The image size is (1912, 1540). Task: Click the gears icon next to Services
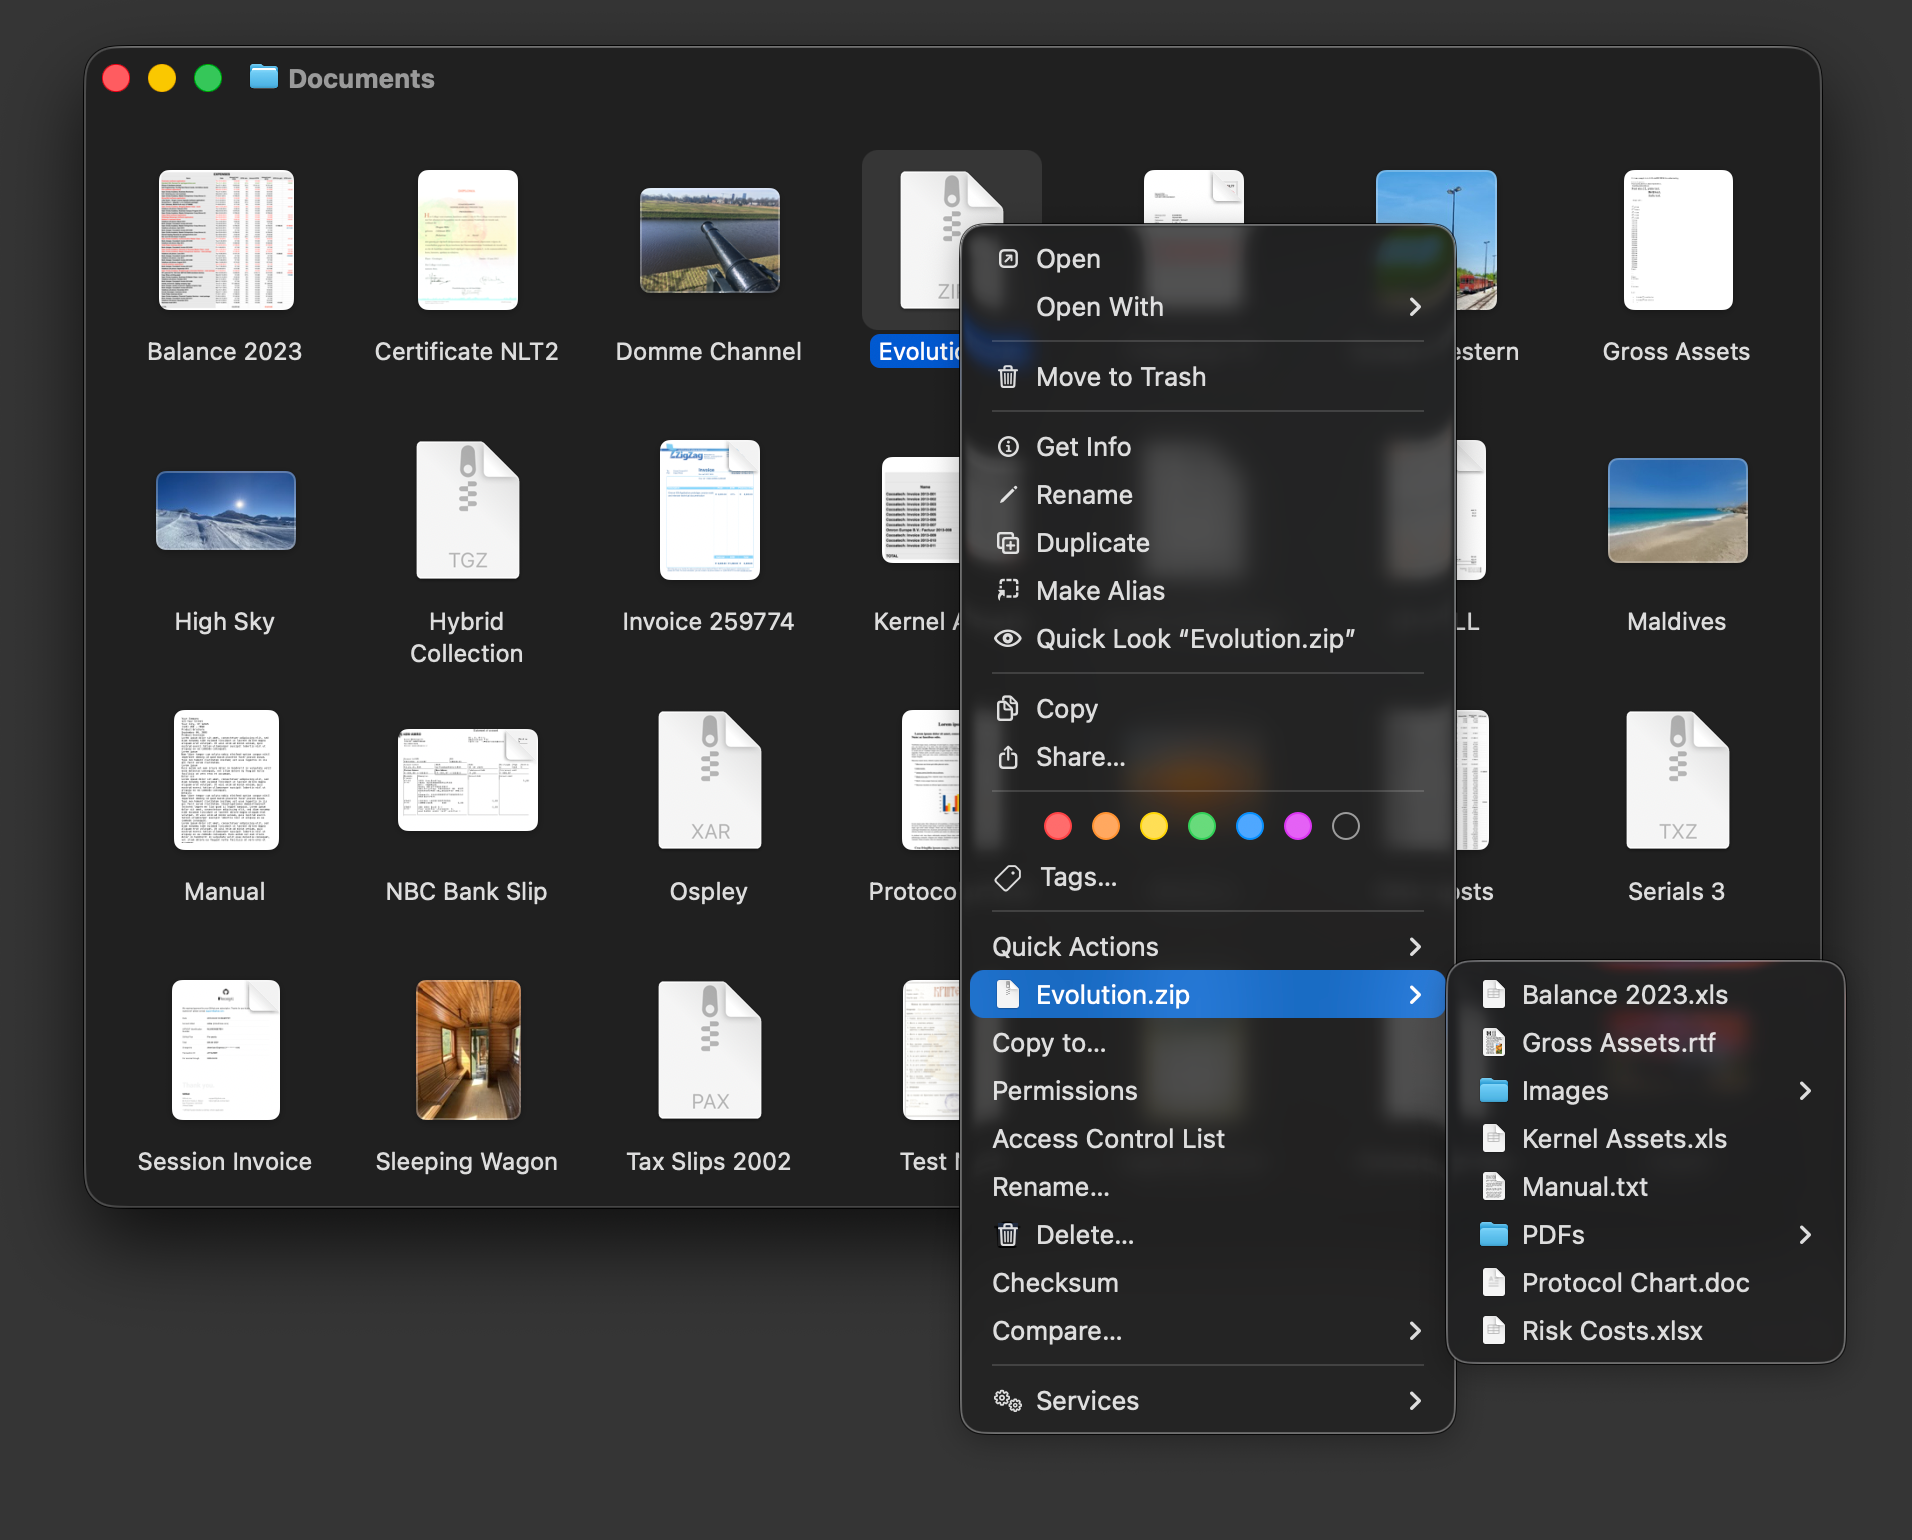[1008, 1401]
